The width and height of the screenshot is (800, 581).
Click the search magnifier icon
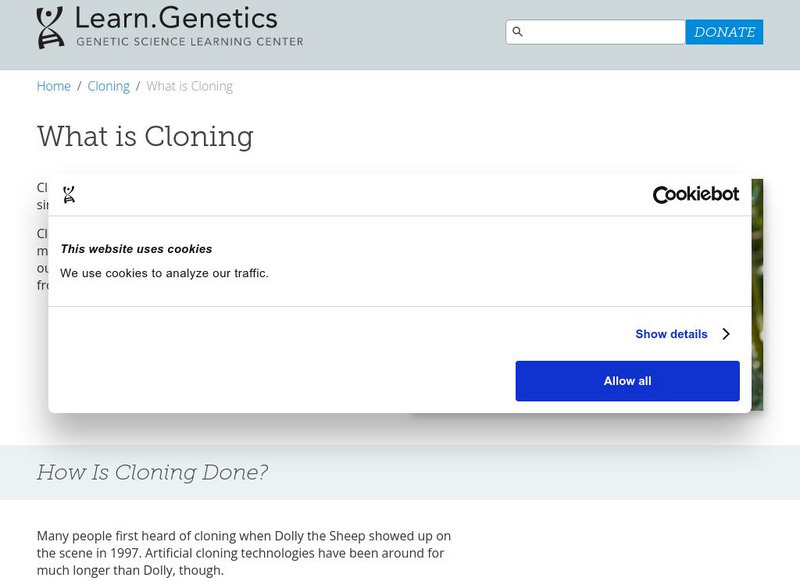click(518, 32)
